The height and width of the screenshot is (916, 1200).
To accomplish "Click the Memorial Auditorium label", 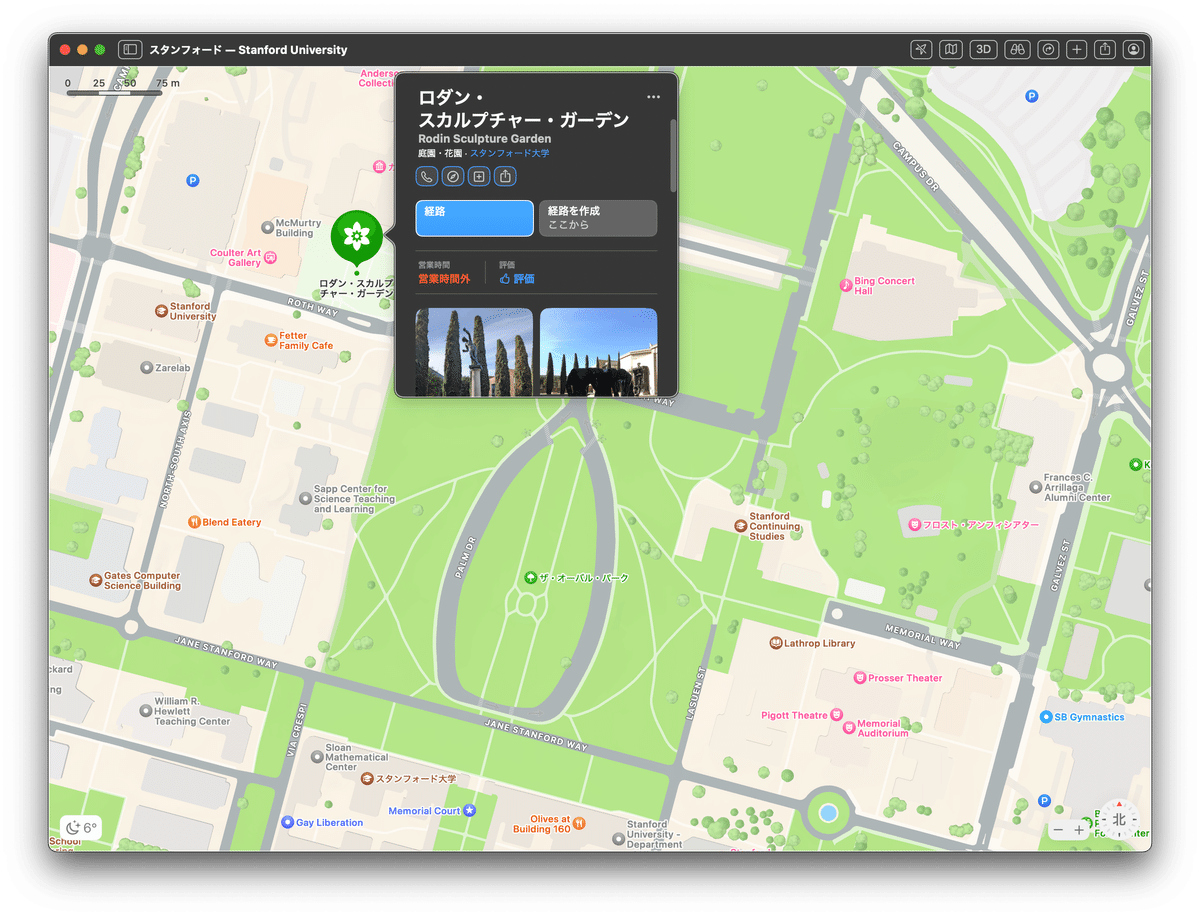I will [x=882, y=728].
